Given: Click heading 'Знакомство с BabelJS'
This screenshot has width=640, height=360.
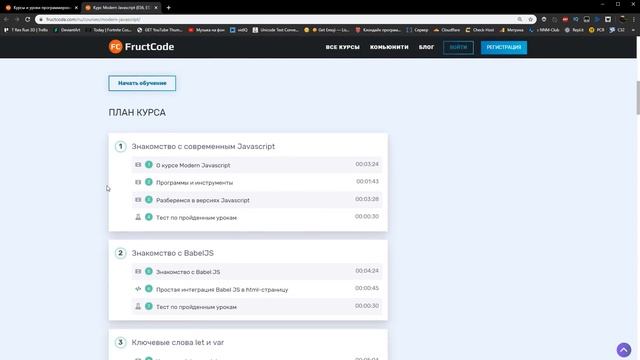Looking at the screenshot, I should tap(172, 253).
